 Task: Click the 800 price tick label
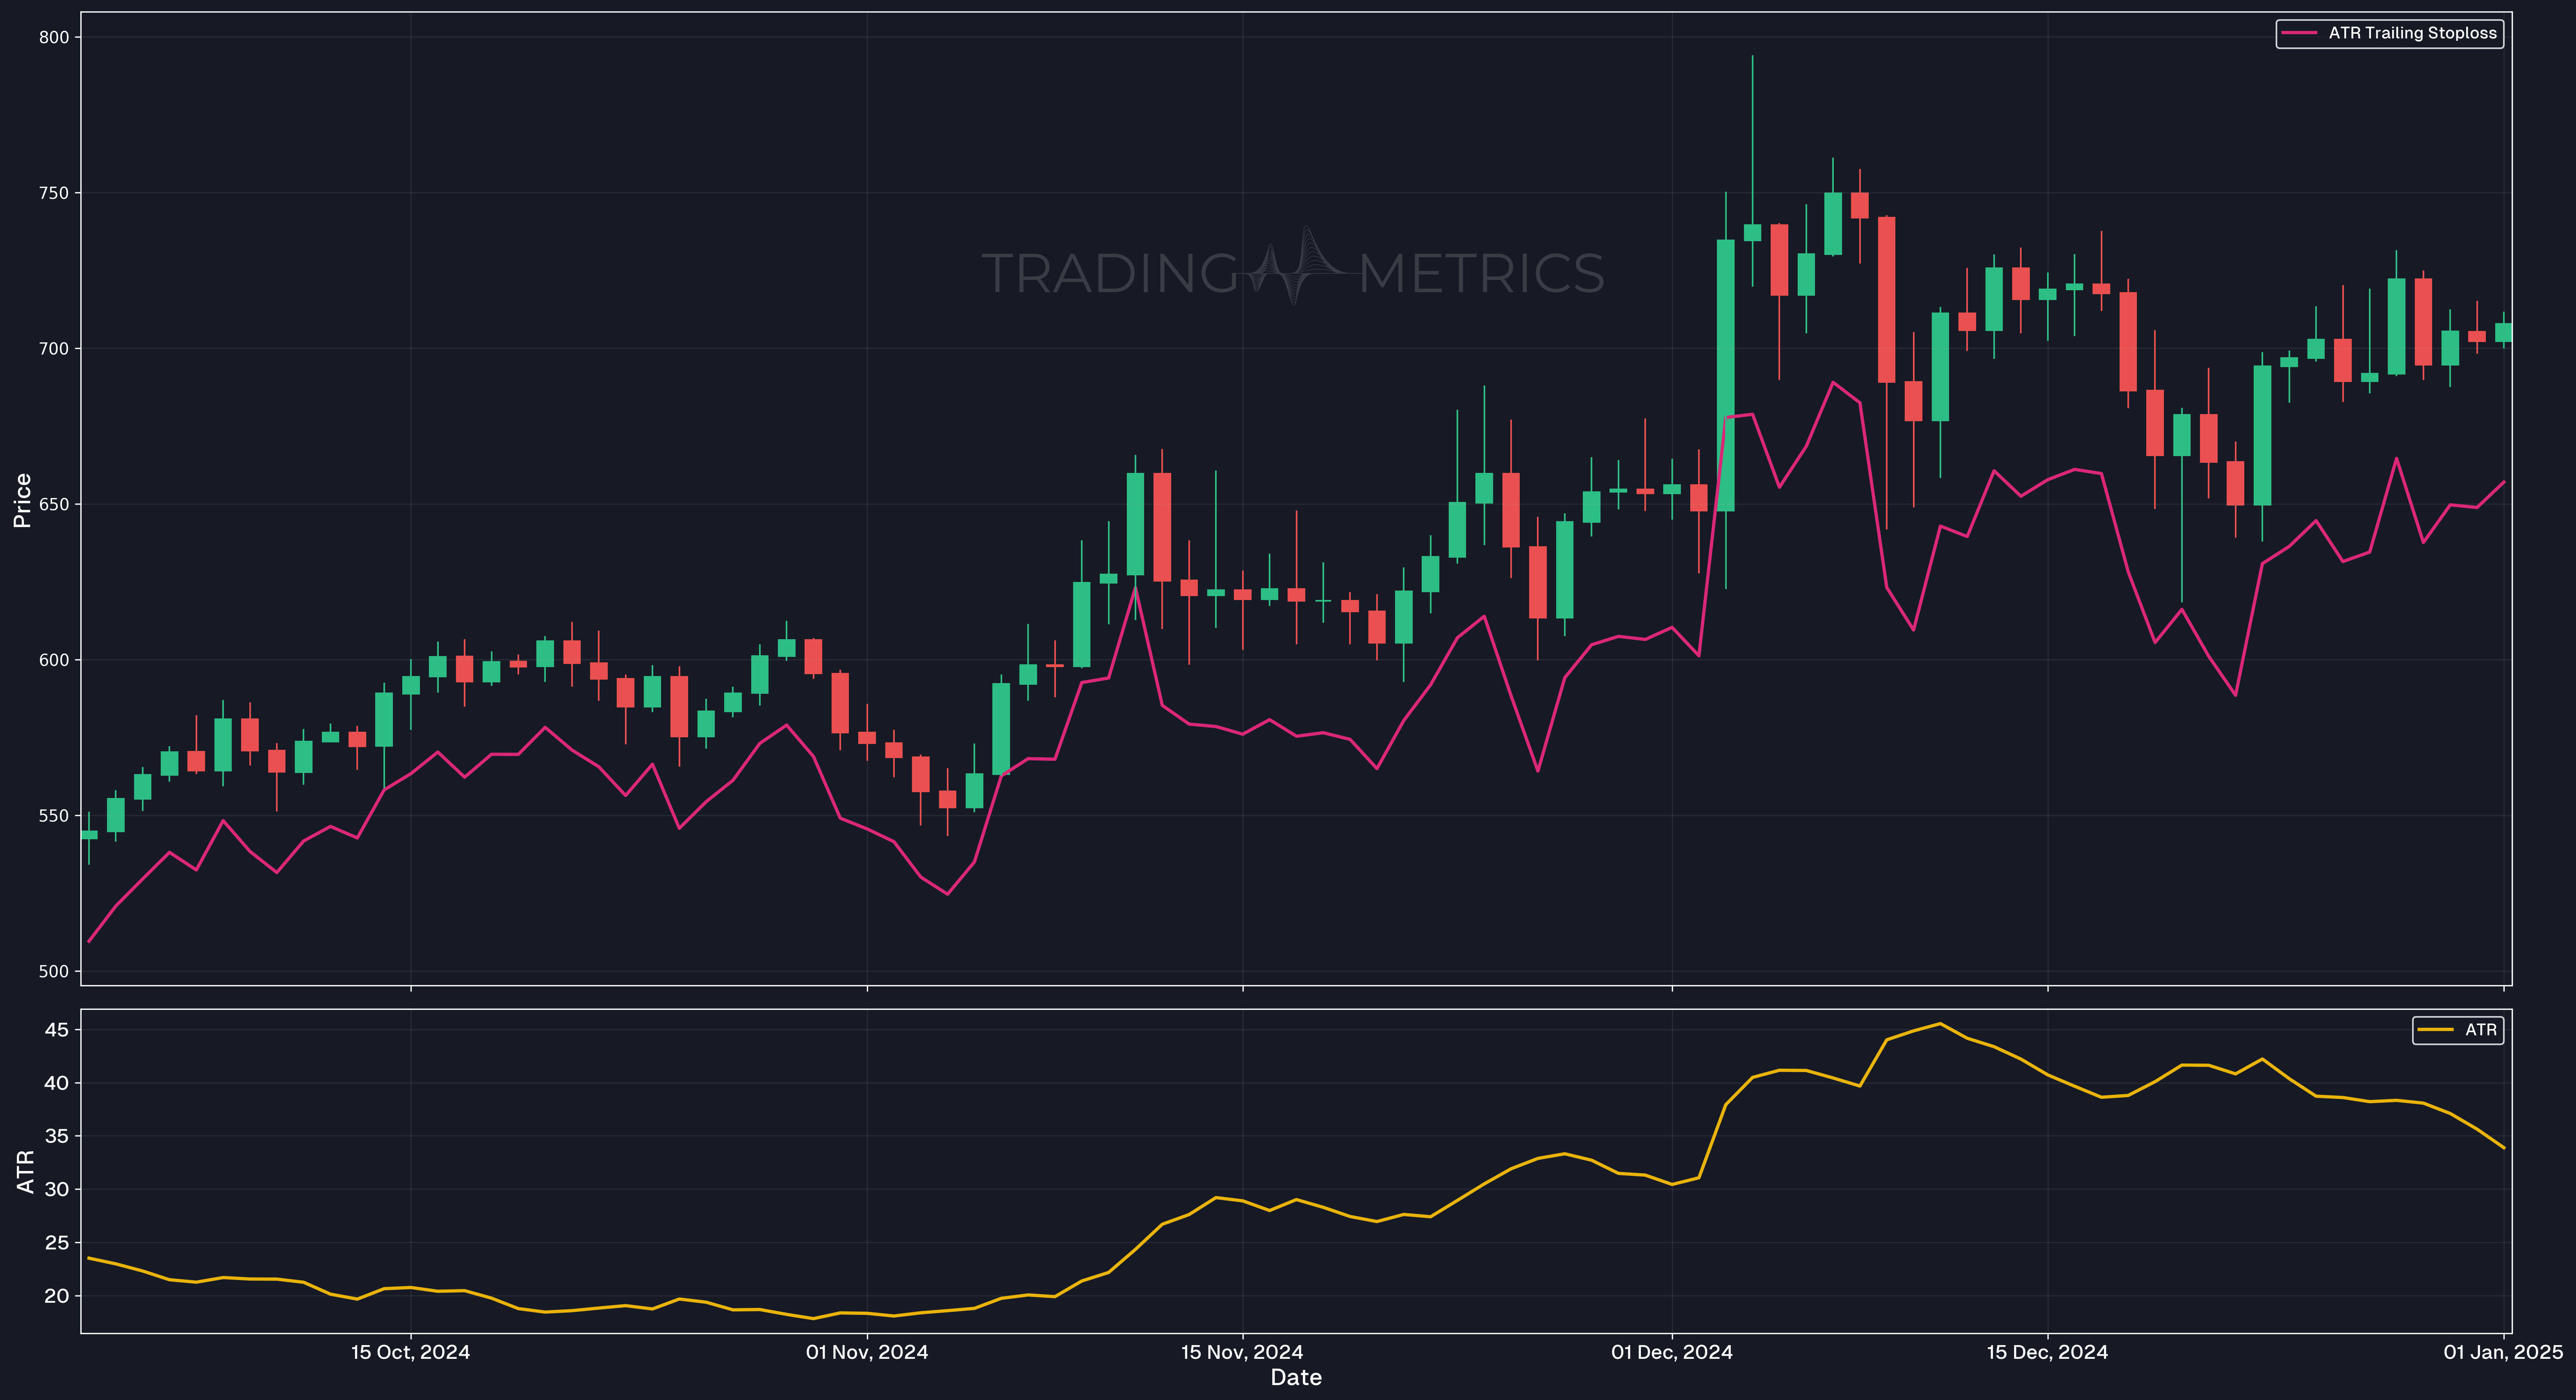tap(54, 38)
